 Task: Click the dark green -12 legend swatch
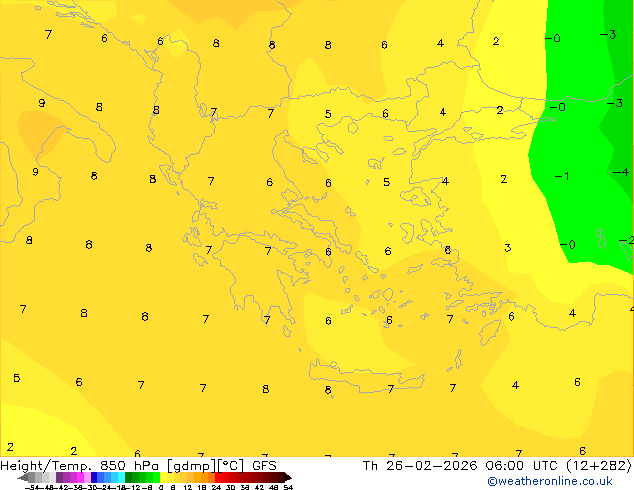coord(128,477)
